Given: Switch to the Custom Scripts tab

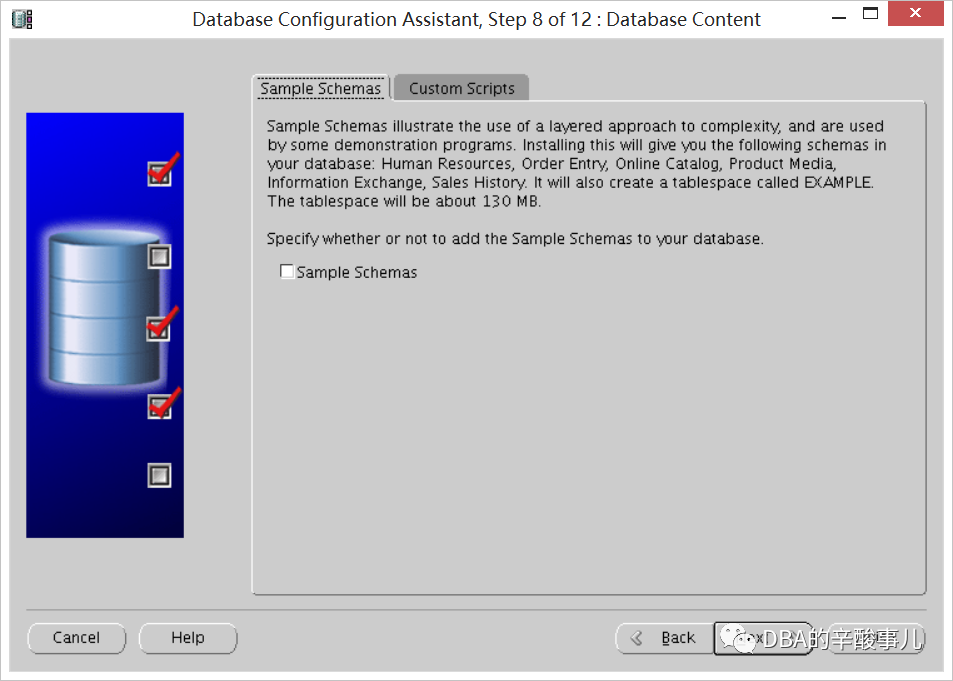Looking at the screenshot, I should coord(461,88).
